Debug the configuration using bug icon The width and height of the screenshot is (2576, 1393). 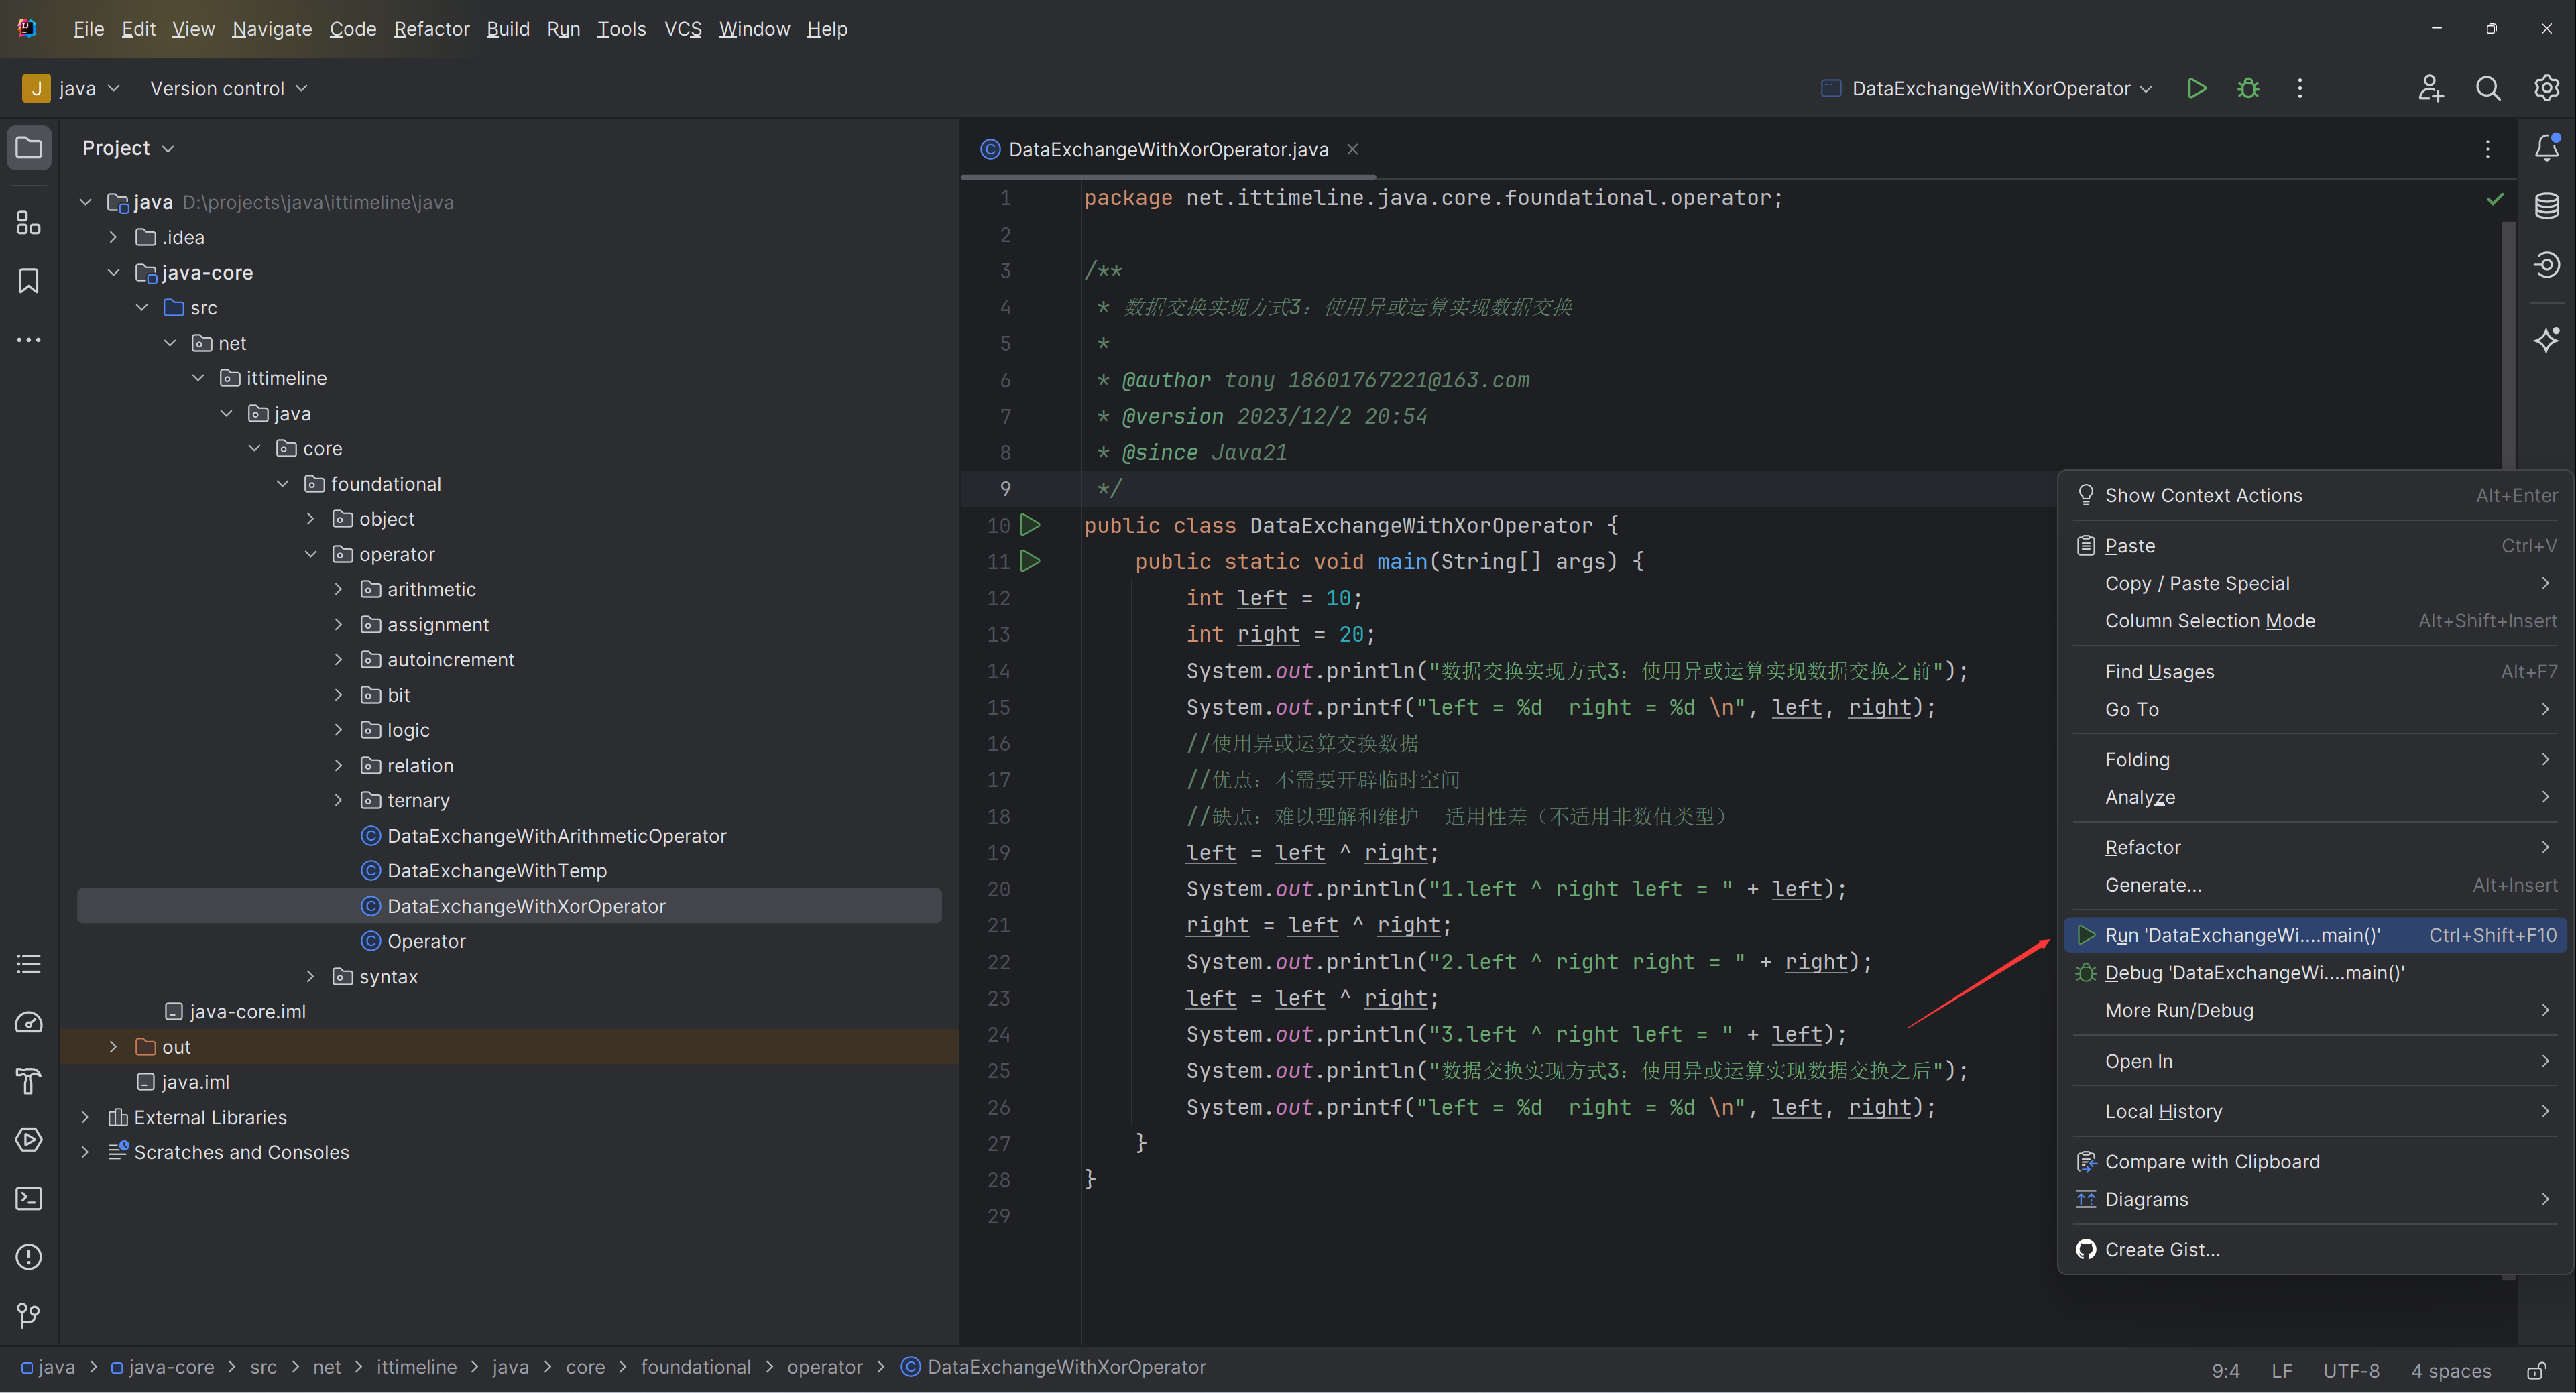coord(2248,88)
